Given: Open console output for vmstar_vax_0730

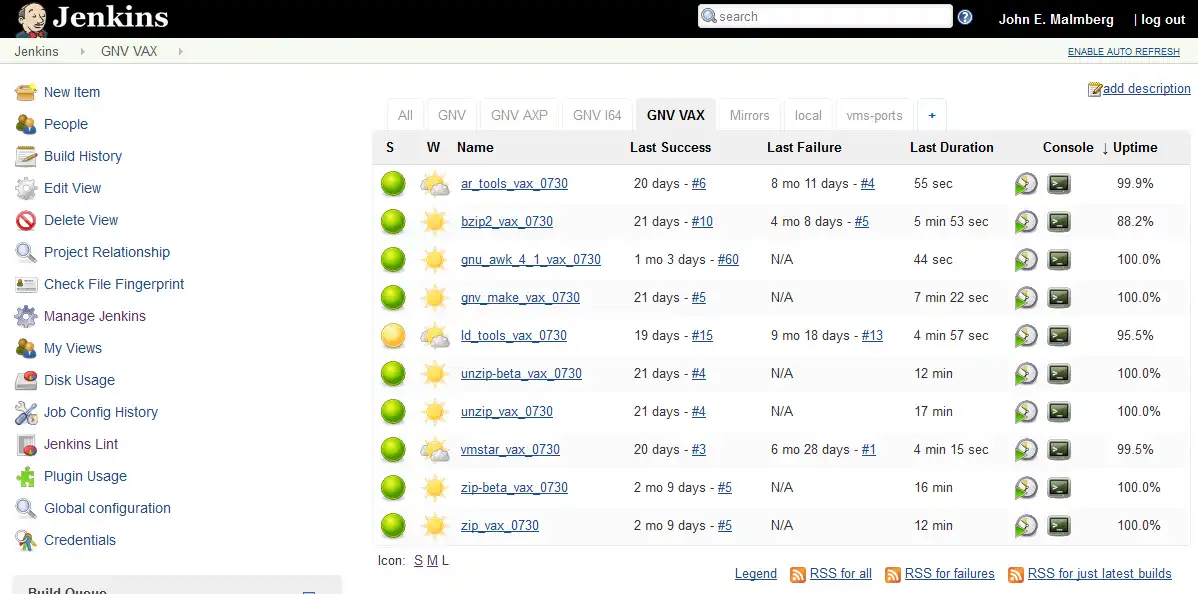Looking at the screenshot, I should (1058, 450).
